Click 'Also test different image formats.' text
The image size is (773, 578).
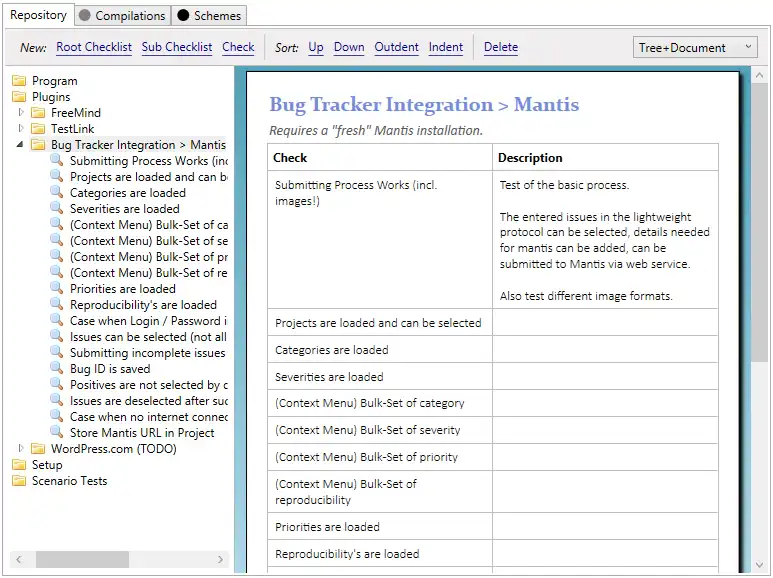point(586,296)
